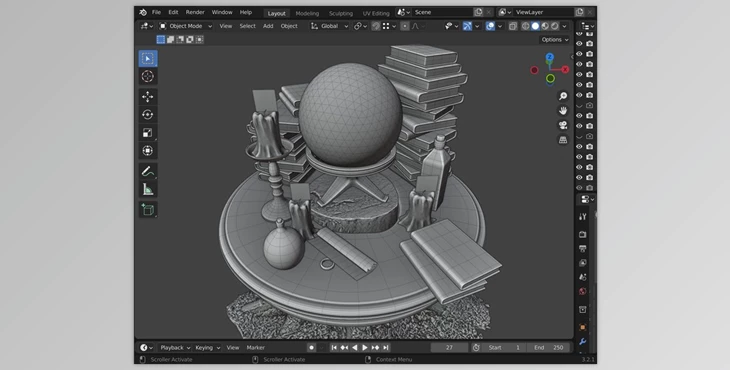730x370 pixels.
Task: Open the Add menu in viewport header
Action: click(x=268, y=26)
